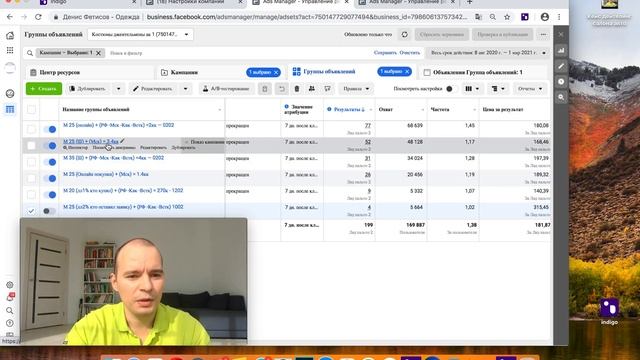This screenshot has width=640, height=360.
Task: Click the A/B test button
Action: point(226,89)
